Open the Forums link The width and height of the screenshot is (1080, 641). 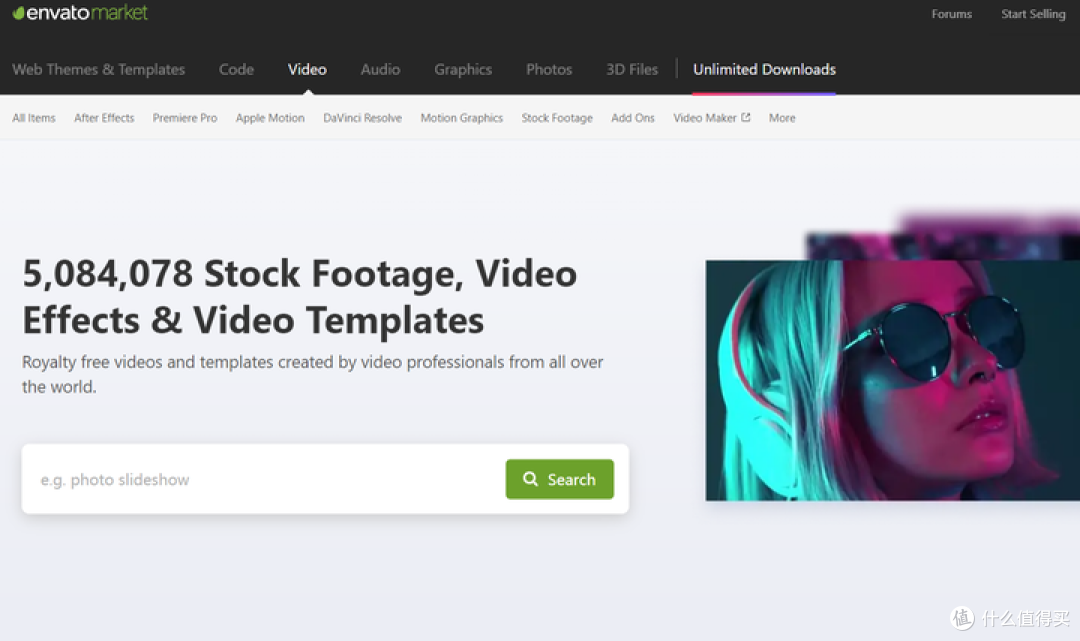pyautogui.click(x=951, y=14)
